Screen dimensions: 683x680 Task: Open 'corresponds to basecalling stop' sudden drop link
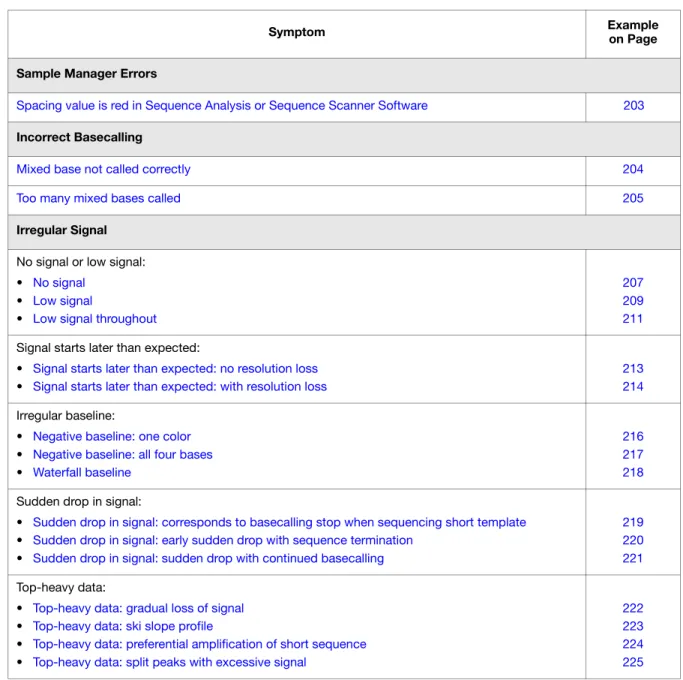tap(279, 522)
